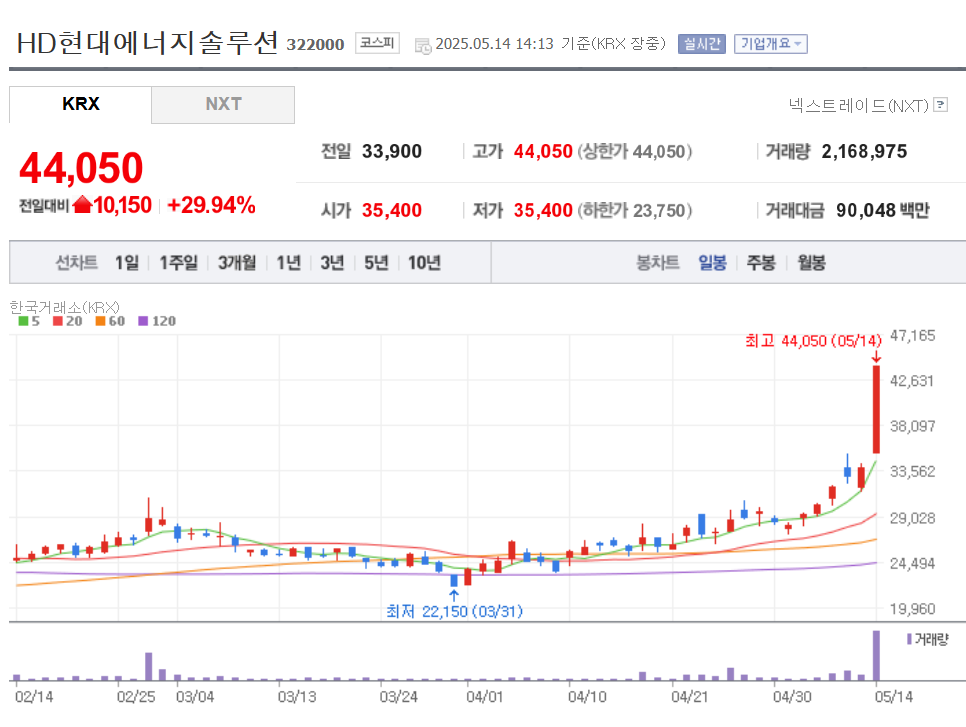Image resolution: width=966 pixels, height=727 pixels.
Task: Select the 10년 line chart
Action: pos(424,262)
